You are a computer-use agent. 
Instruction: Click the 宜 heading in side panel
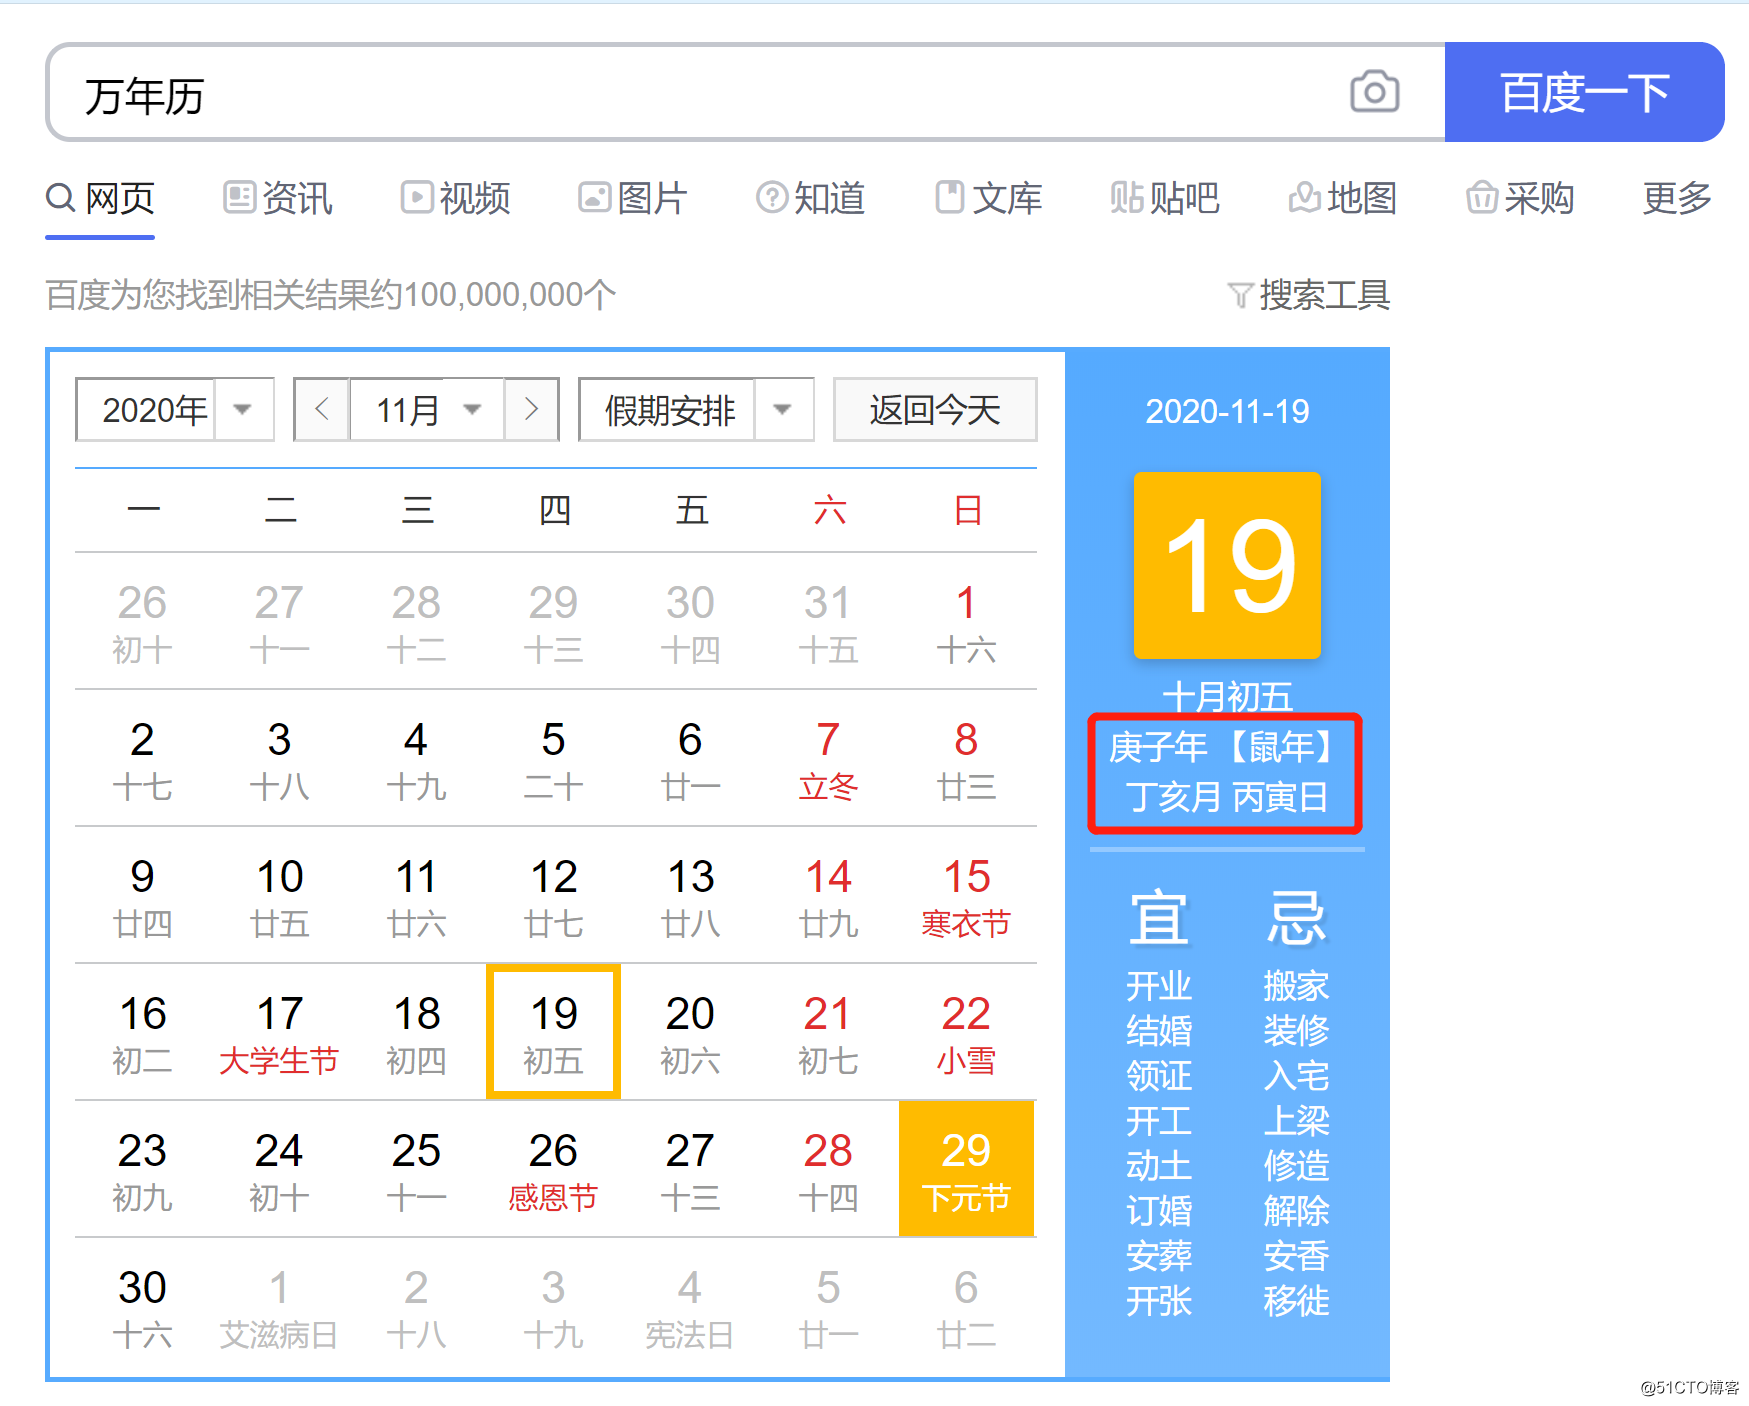click(x=1158, y=918)
